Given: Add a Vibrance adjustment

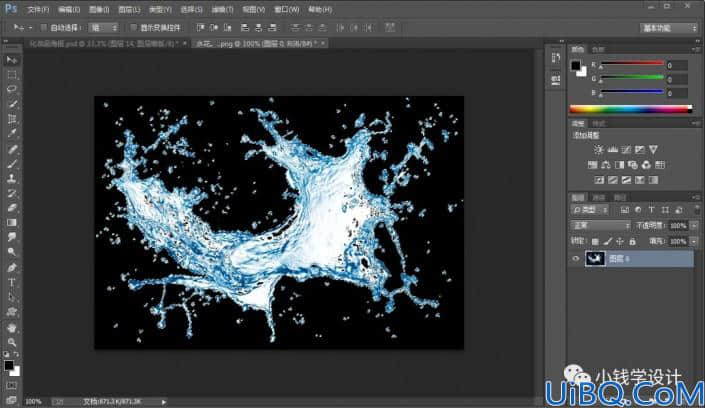Looking at the screenshot, I should pyautogui.click(x=653, y=150).
